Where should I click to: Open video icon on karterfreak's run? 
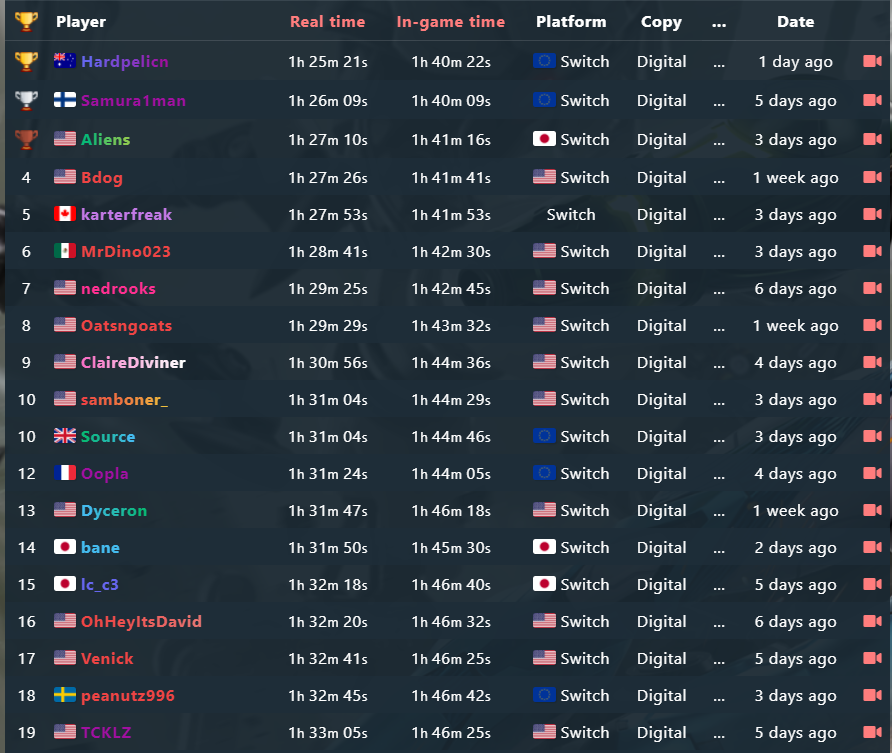click(x=872, y=214)
